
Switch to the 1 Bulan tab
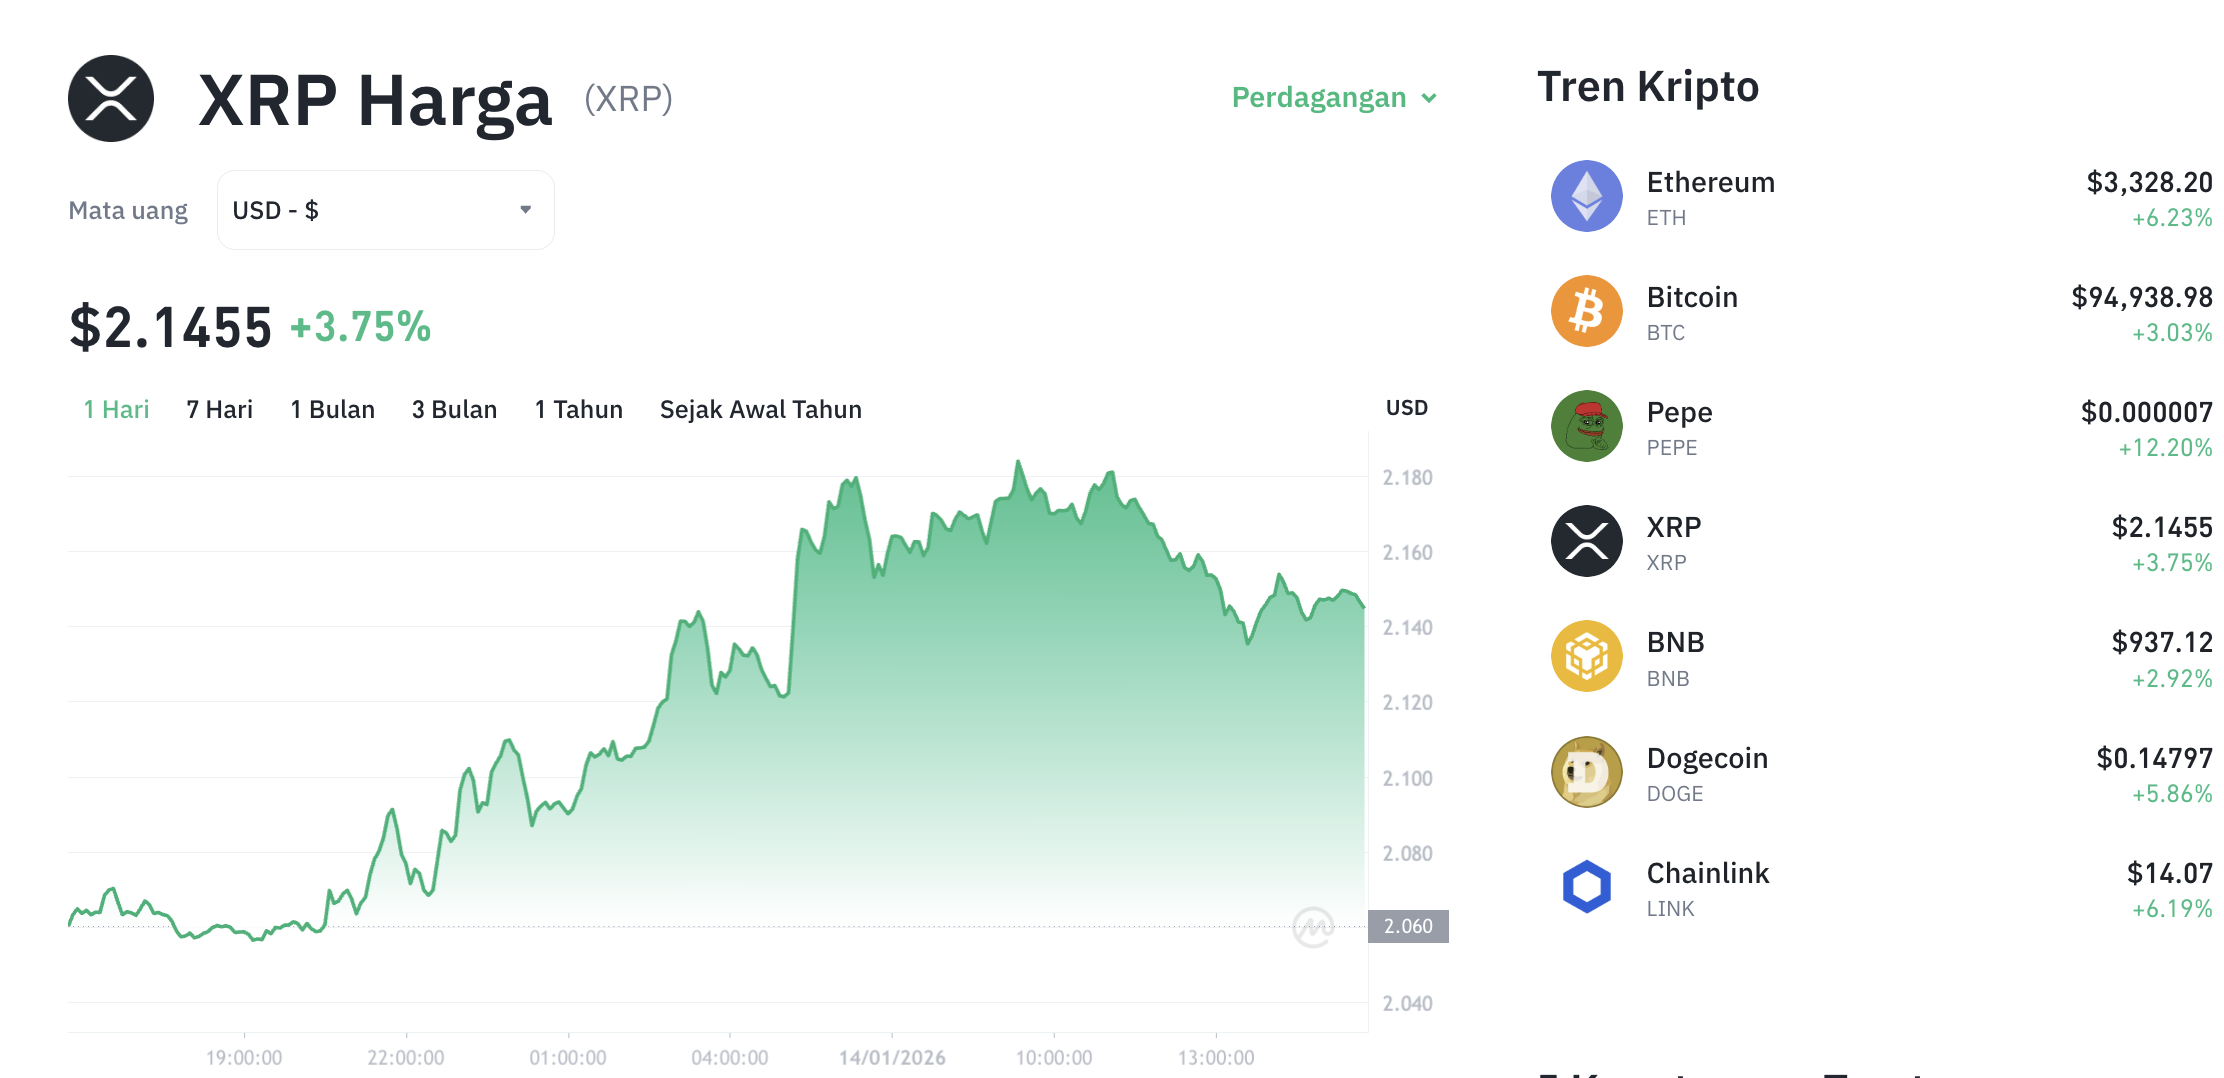(x=332, y=409)
